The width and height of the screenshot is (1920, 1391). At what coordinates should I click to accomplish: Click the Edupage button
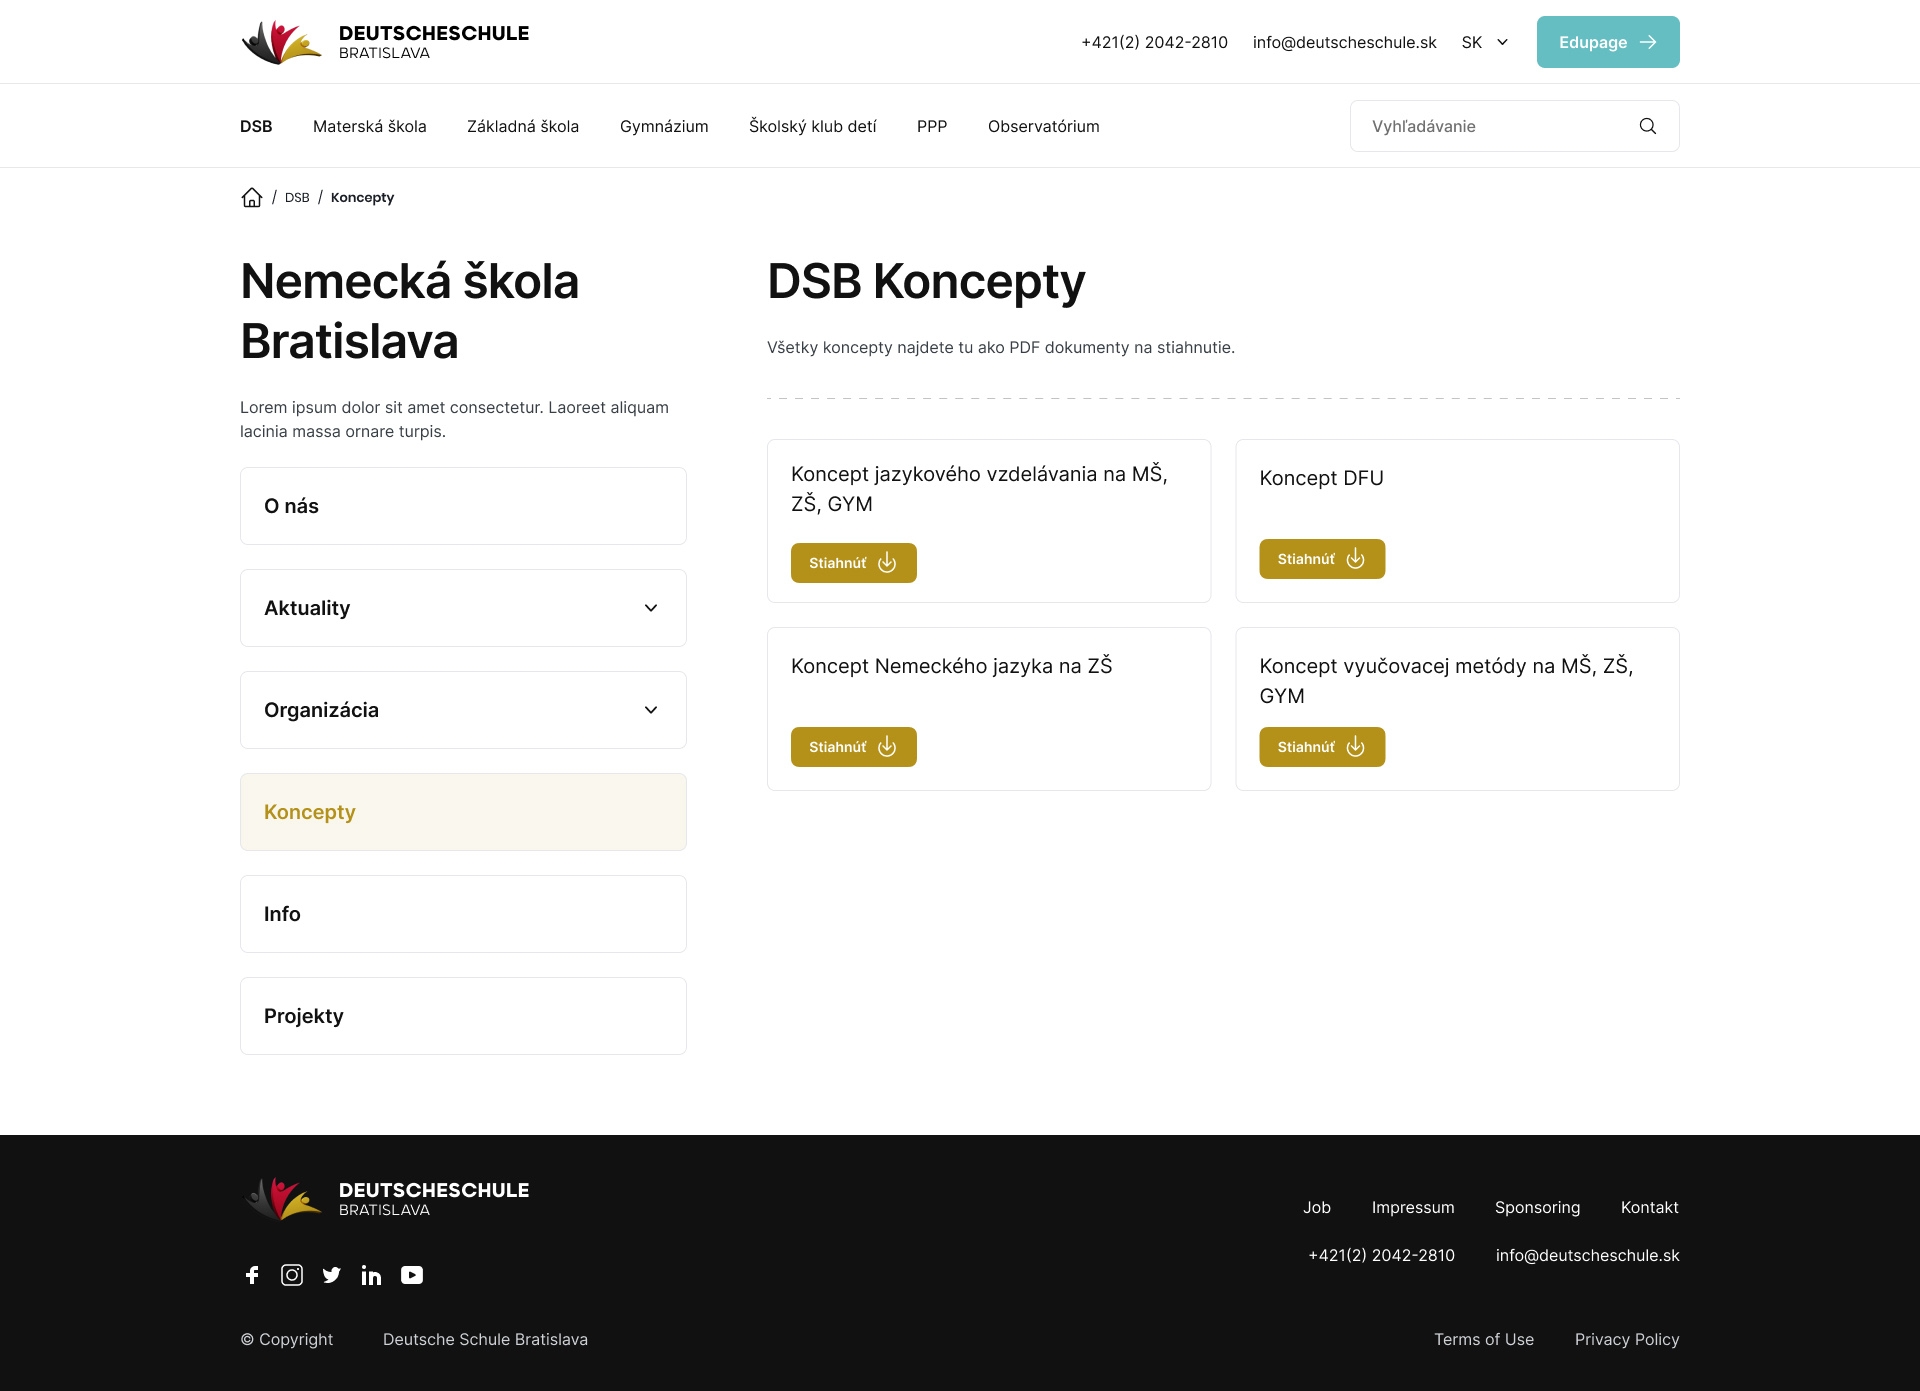1608,42
